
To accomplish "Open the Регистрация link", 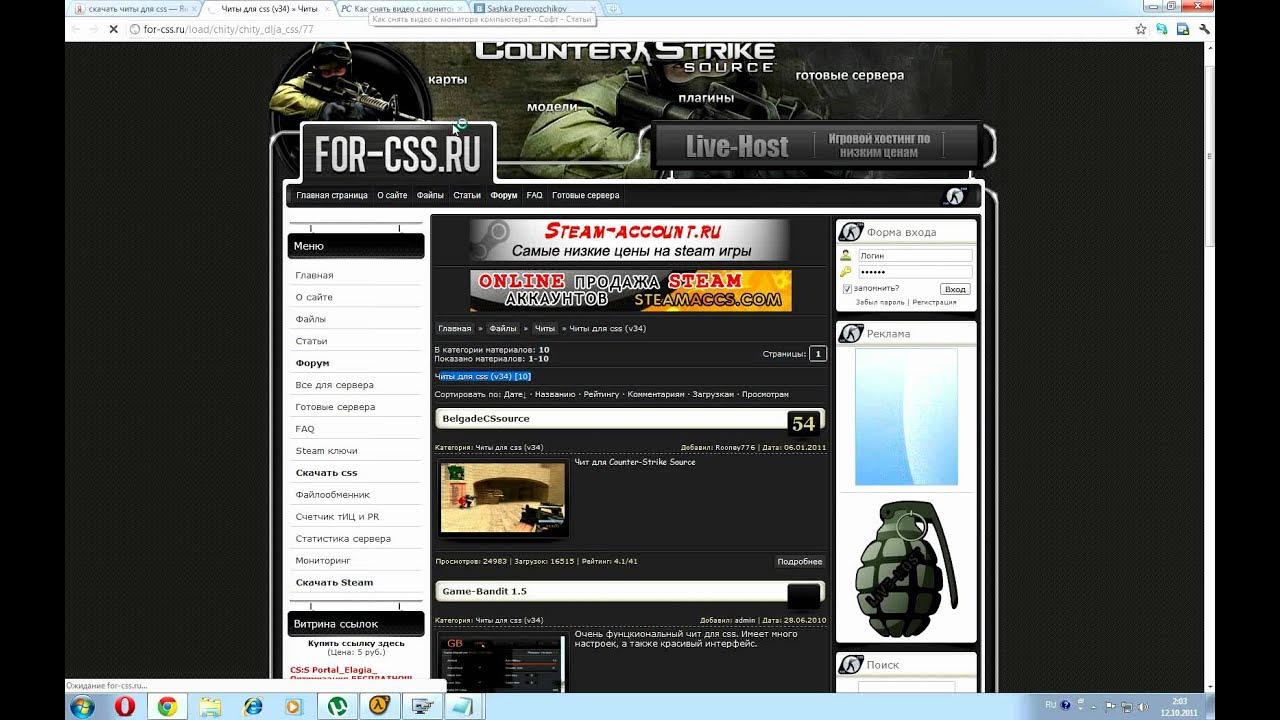I will pyautogui.click(x=934, y=302).
